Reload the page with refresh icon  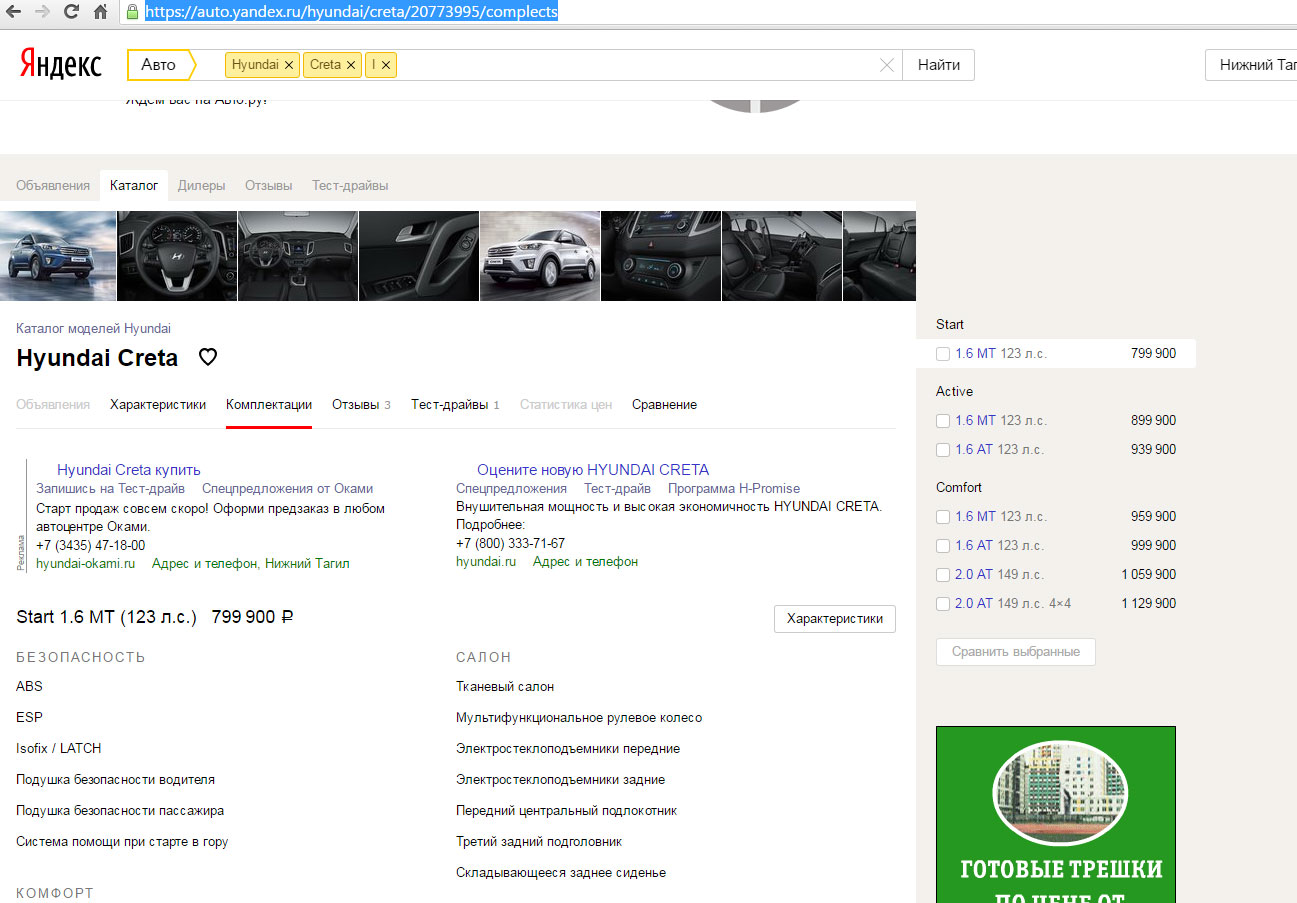pyautogui.click(x=71, y=12)
